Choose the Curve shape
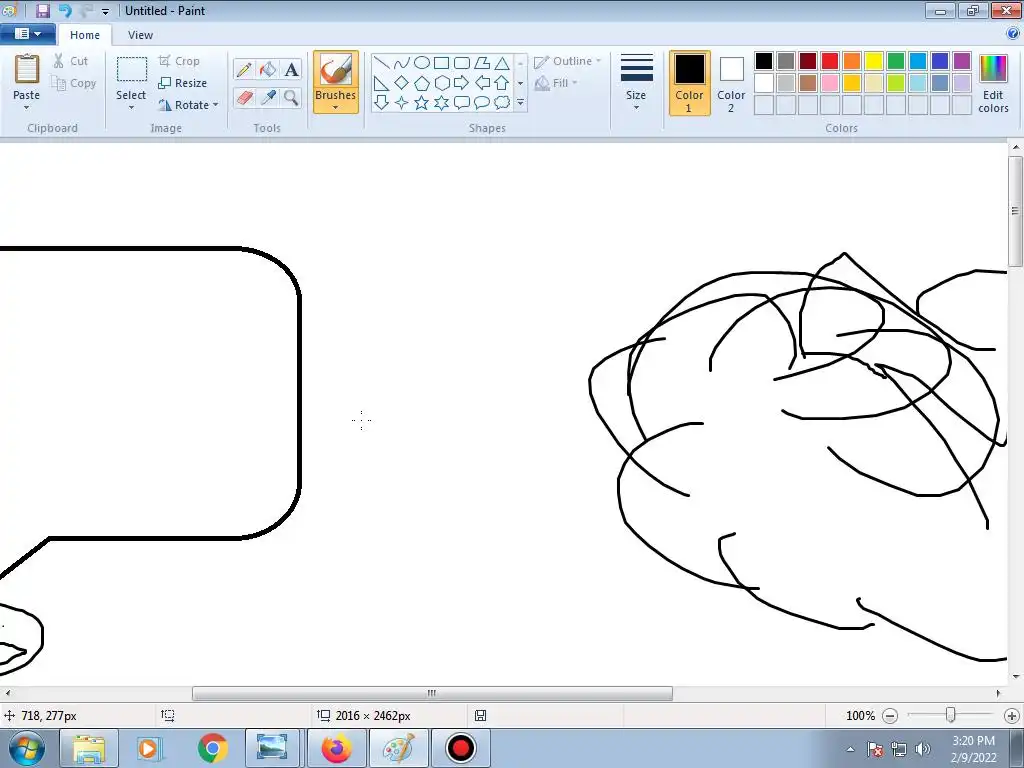This screenshot has width=1024, height=768. point(402,63)
